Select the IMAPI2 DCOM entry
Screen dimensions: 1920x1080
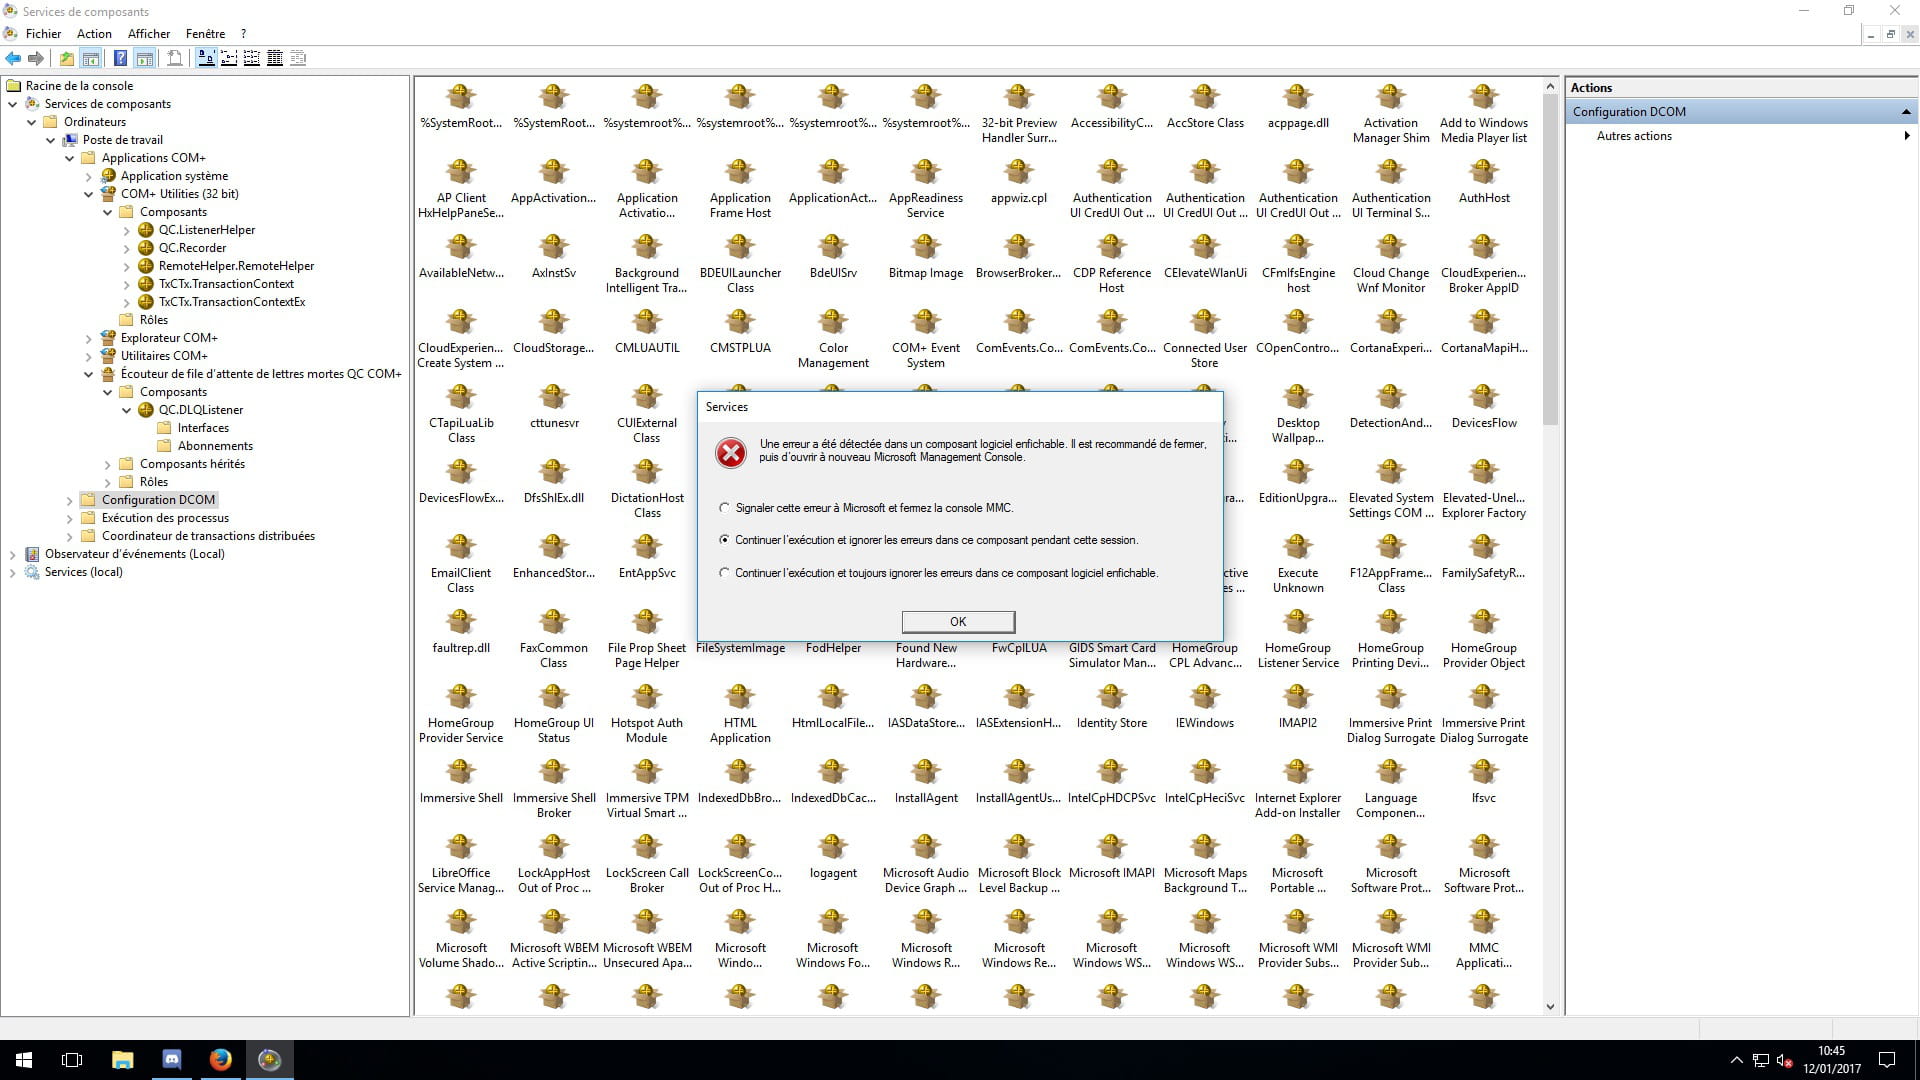[1298, 707]
